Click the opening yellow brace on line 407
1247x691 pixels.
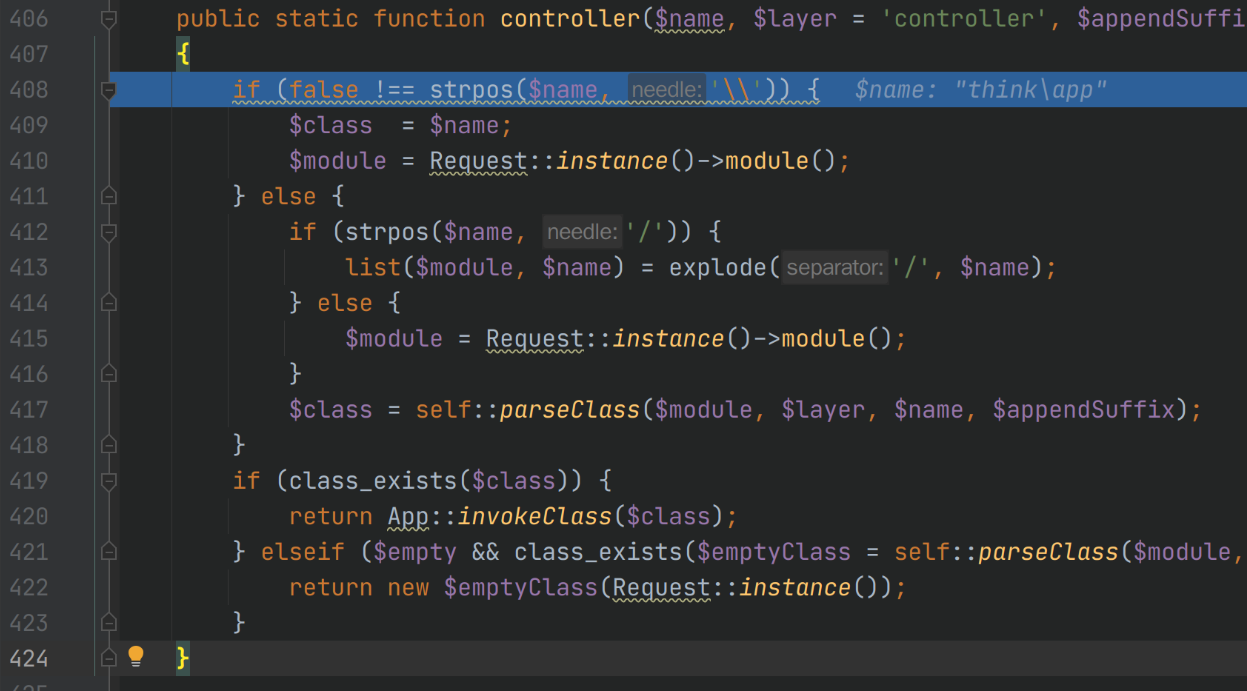(183, 55)
